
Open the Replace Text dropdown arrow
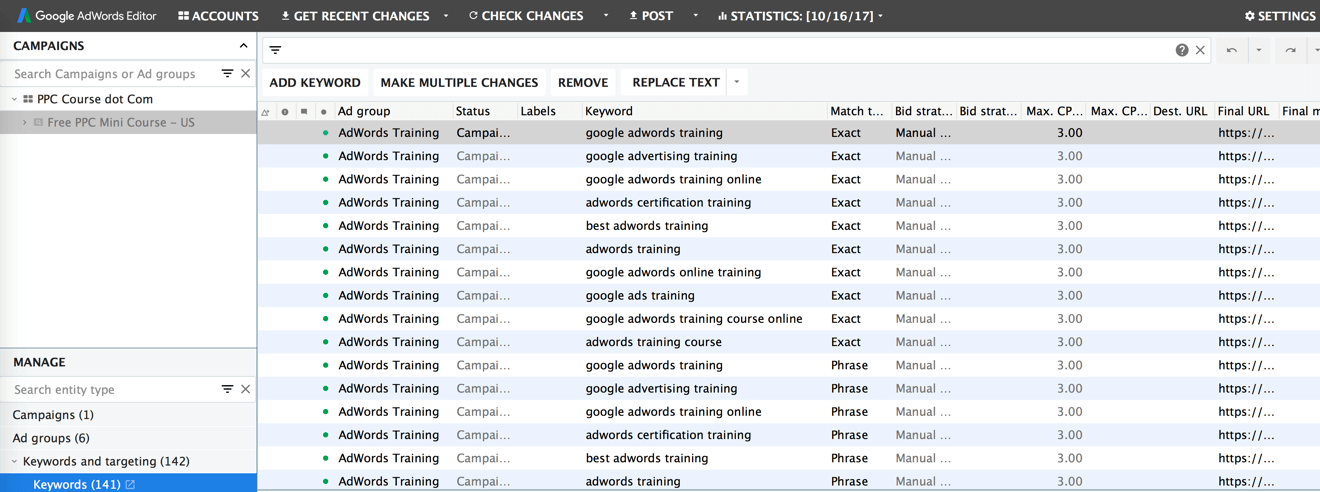pos(737,82)
